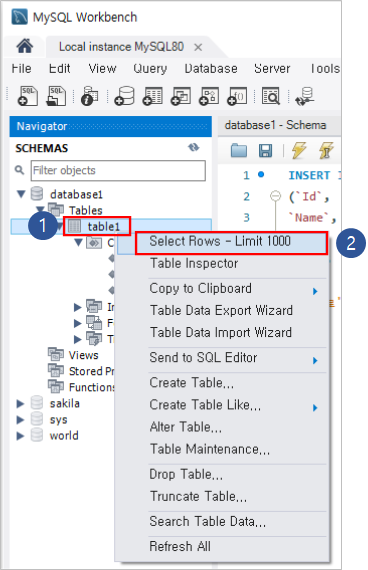Click the sakila schema cylinder icon
This screenshot has height=570, width=368.
(37, 403)
